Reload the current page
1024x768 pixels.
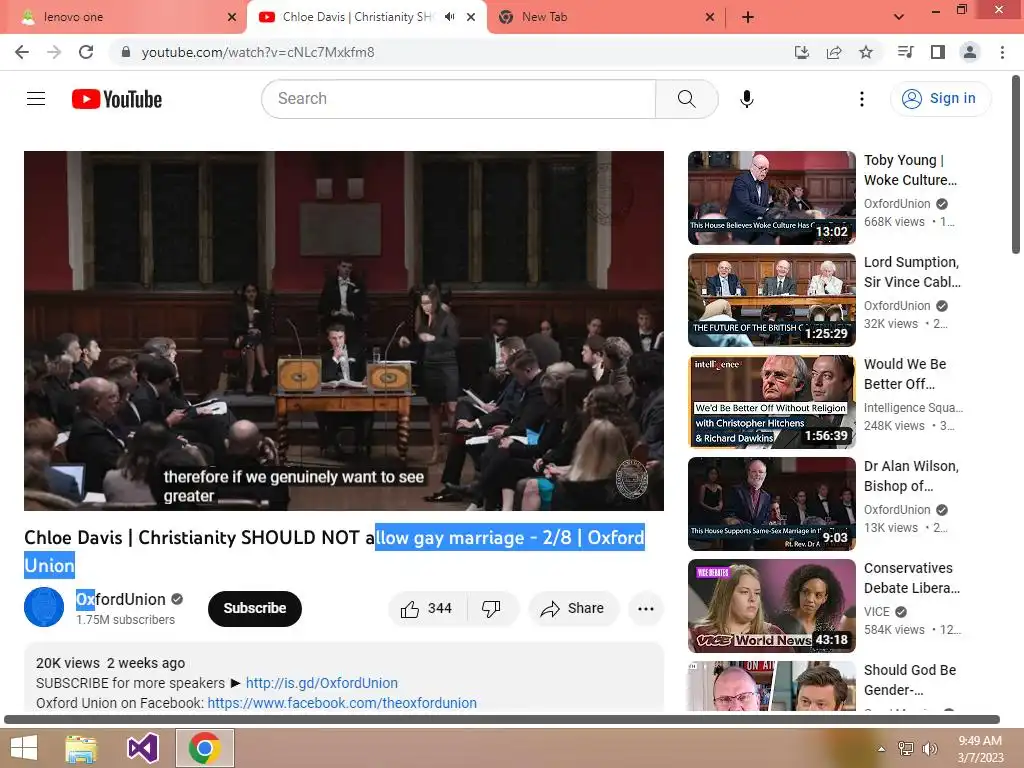click(x=86, y=52)
